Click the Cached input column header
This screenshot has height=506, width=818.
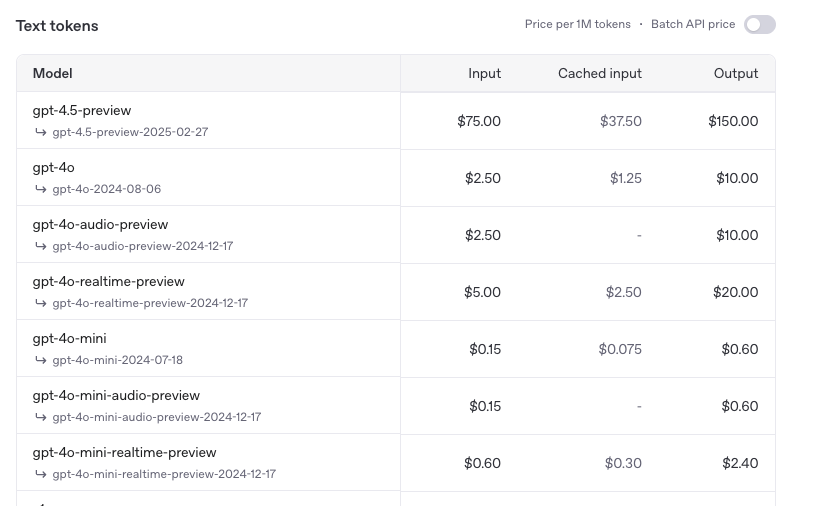tap(600, 73)
